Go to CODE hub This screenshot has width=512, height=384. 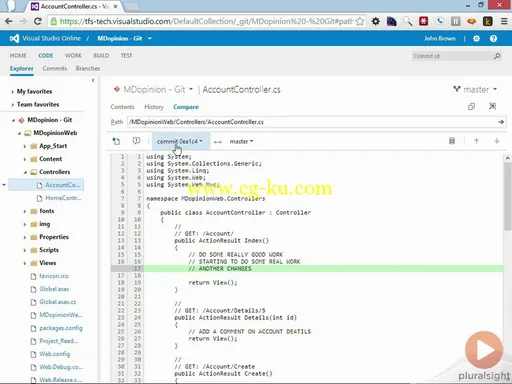click(x=46, y=55)
